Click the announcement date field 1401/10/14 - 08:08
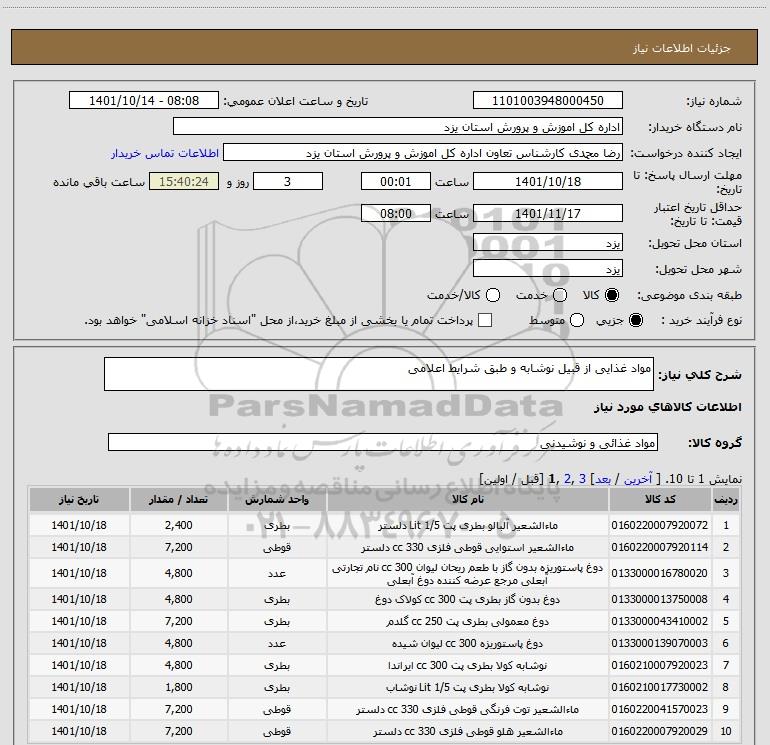770x745 pixels. tap(144, 100)
